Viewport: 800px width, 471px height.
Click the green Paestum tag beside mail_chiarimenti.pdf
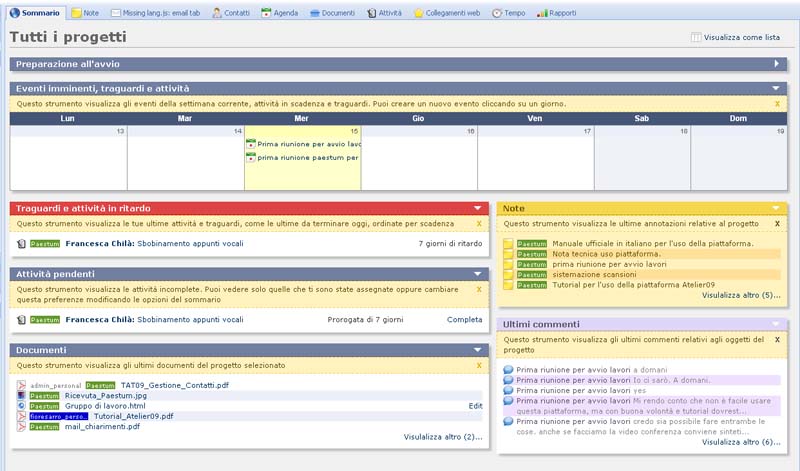(x=44, y=427)
